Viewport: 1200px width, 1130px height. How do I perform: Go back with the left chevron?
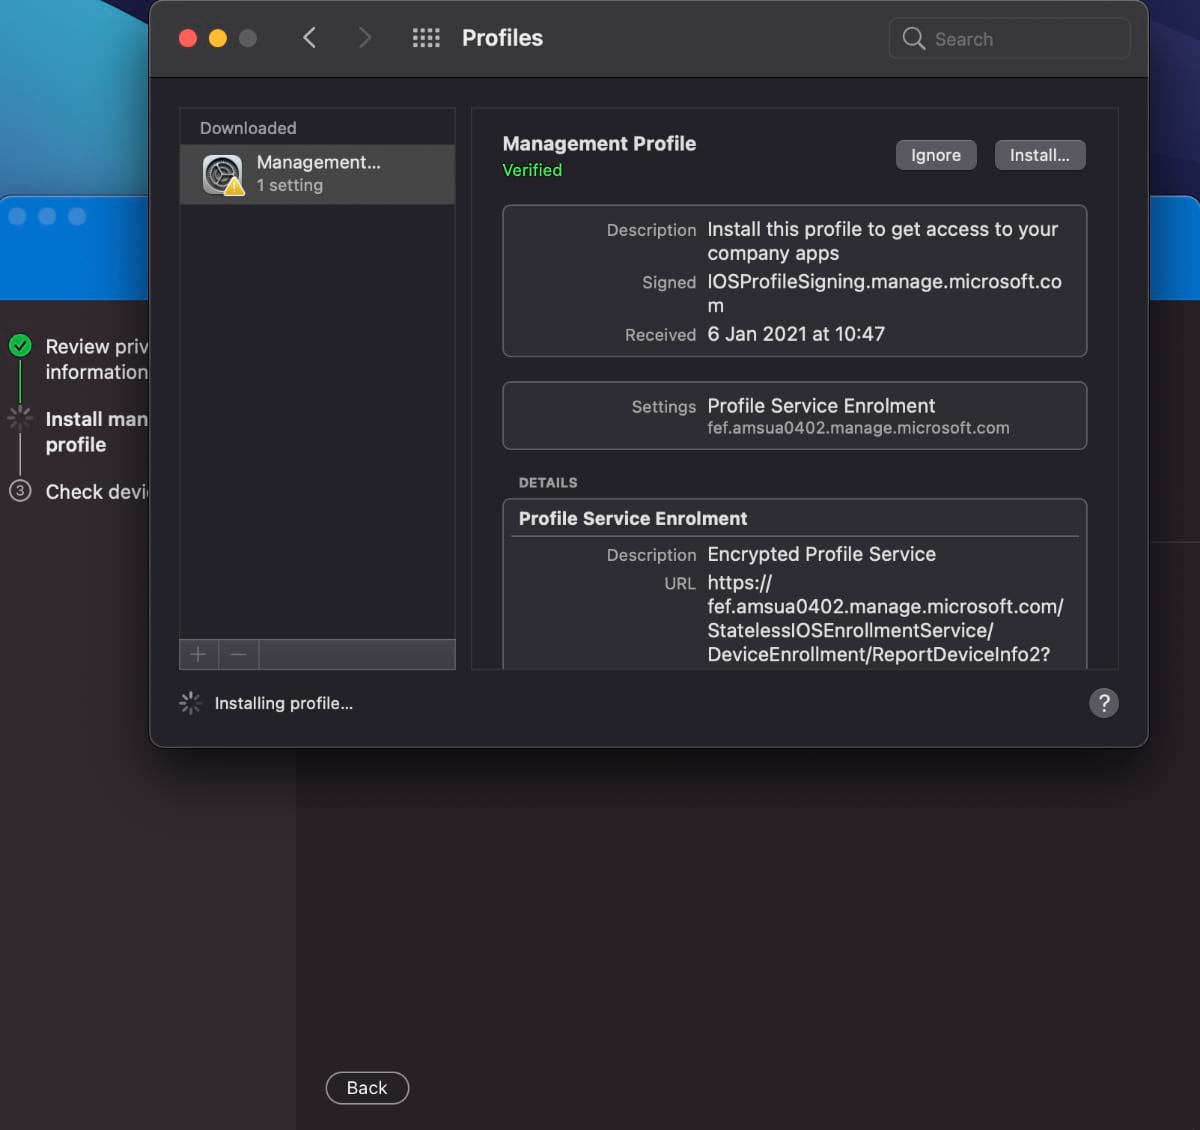click(310, 38)
